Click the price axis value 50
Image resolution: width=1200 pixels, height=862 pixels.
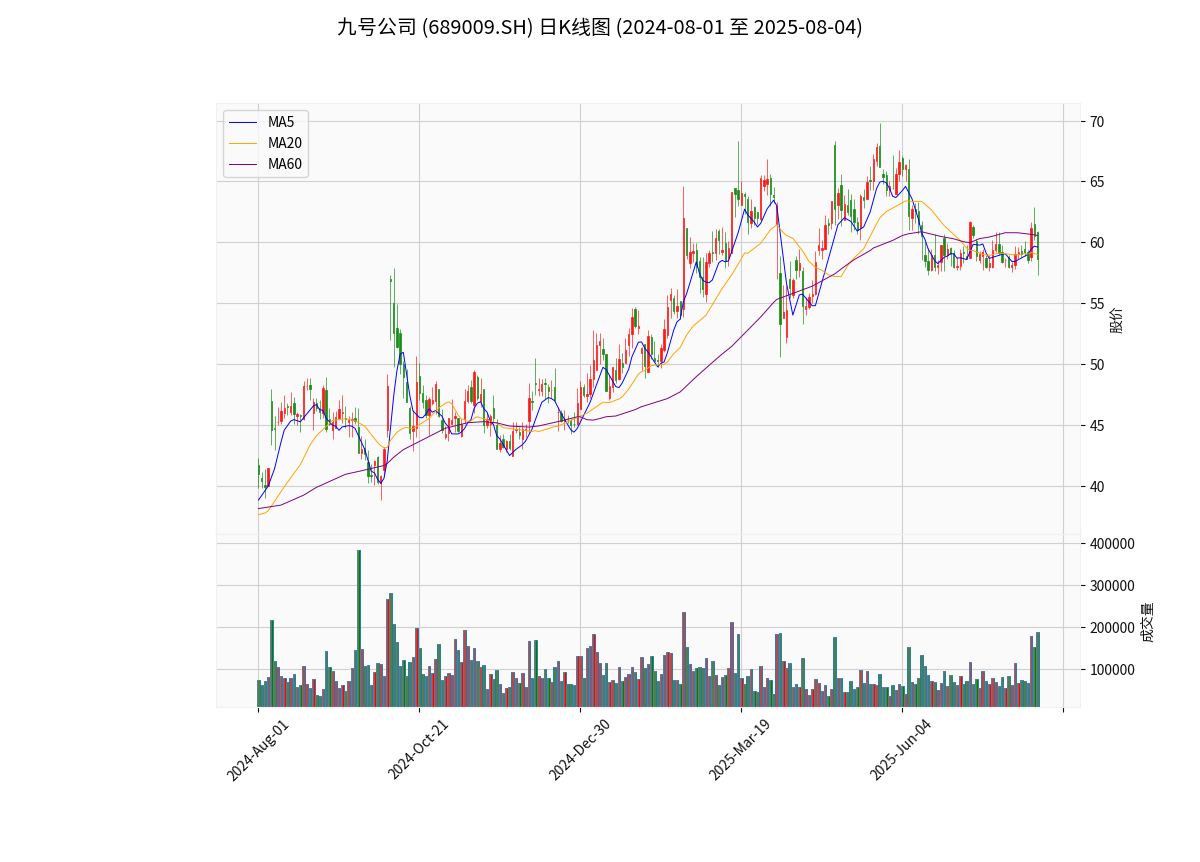tap(1097, 365)
